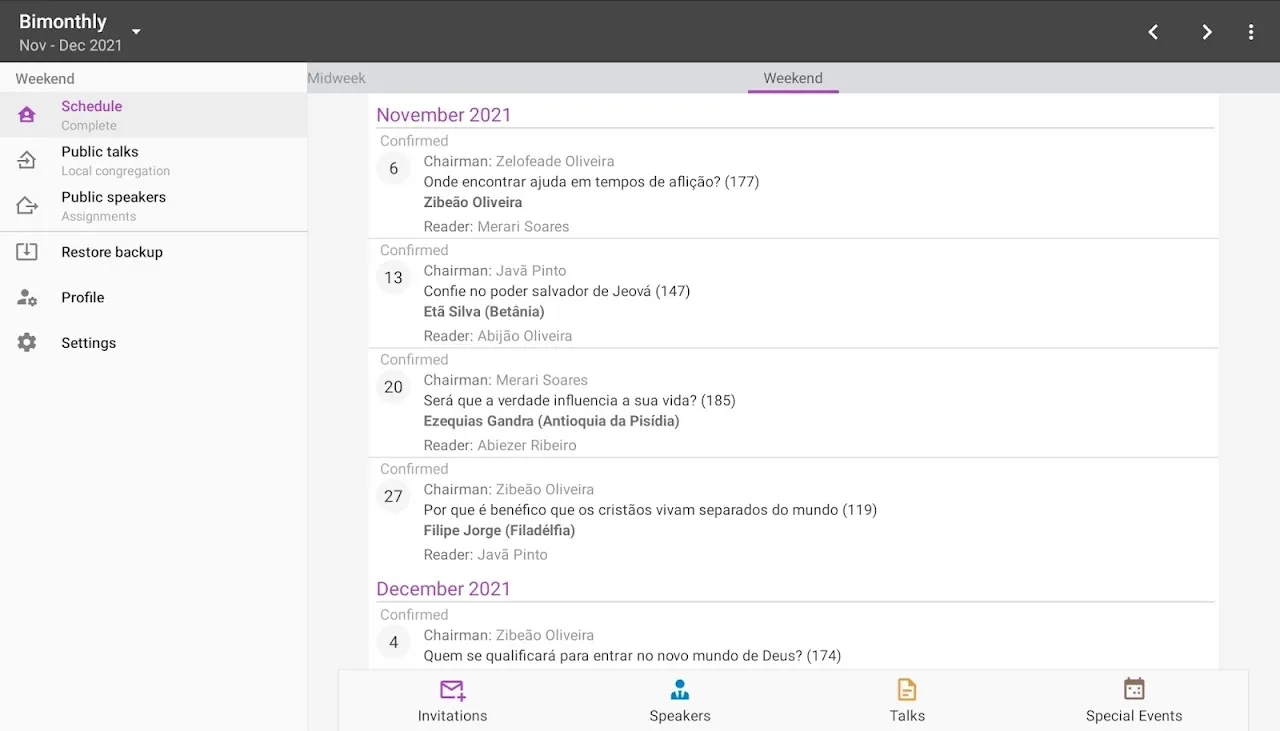Open the Settings entry label
This screenshot has width=1280, height=731.
pos(89,343)
